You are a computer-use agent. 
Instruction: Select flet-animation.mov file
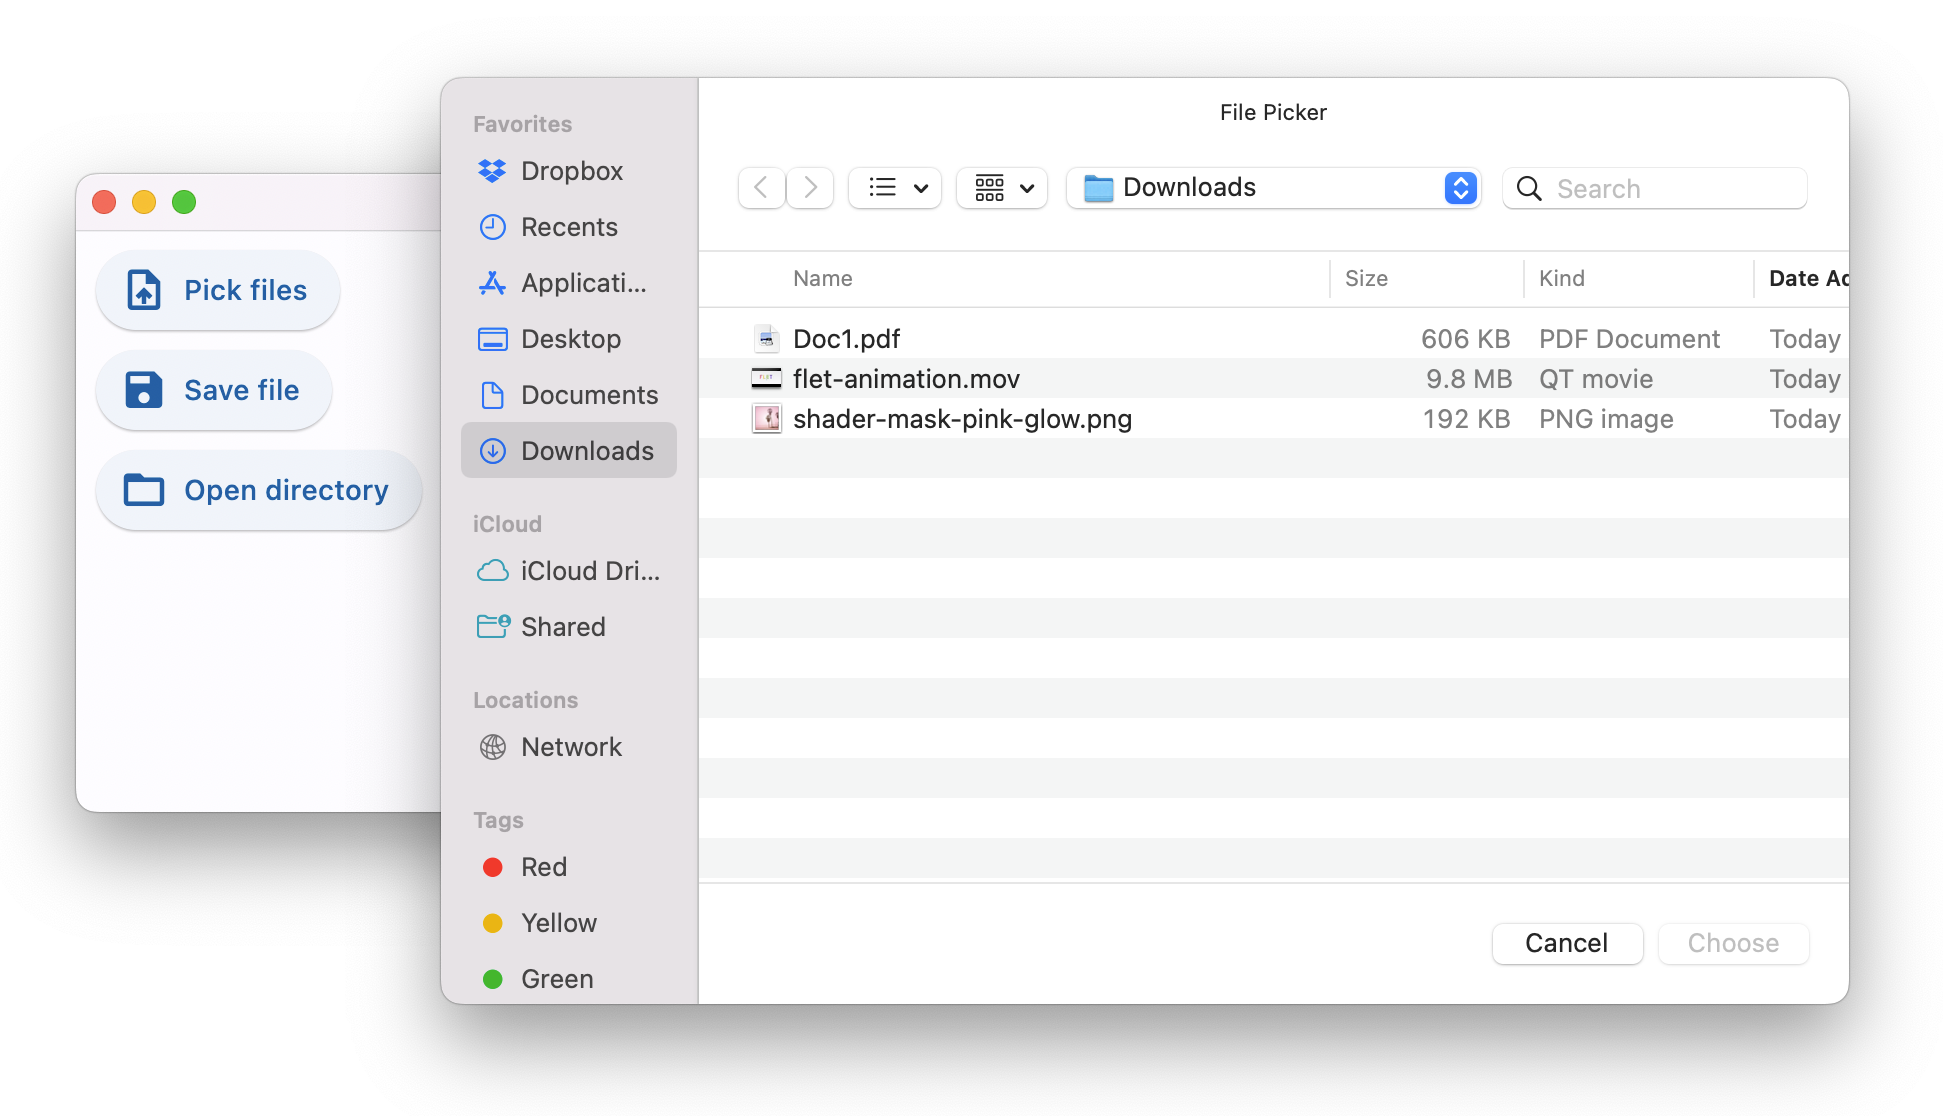[x=906, y=378]
